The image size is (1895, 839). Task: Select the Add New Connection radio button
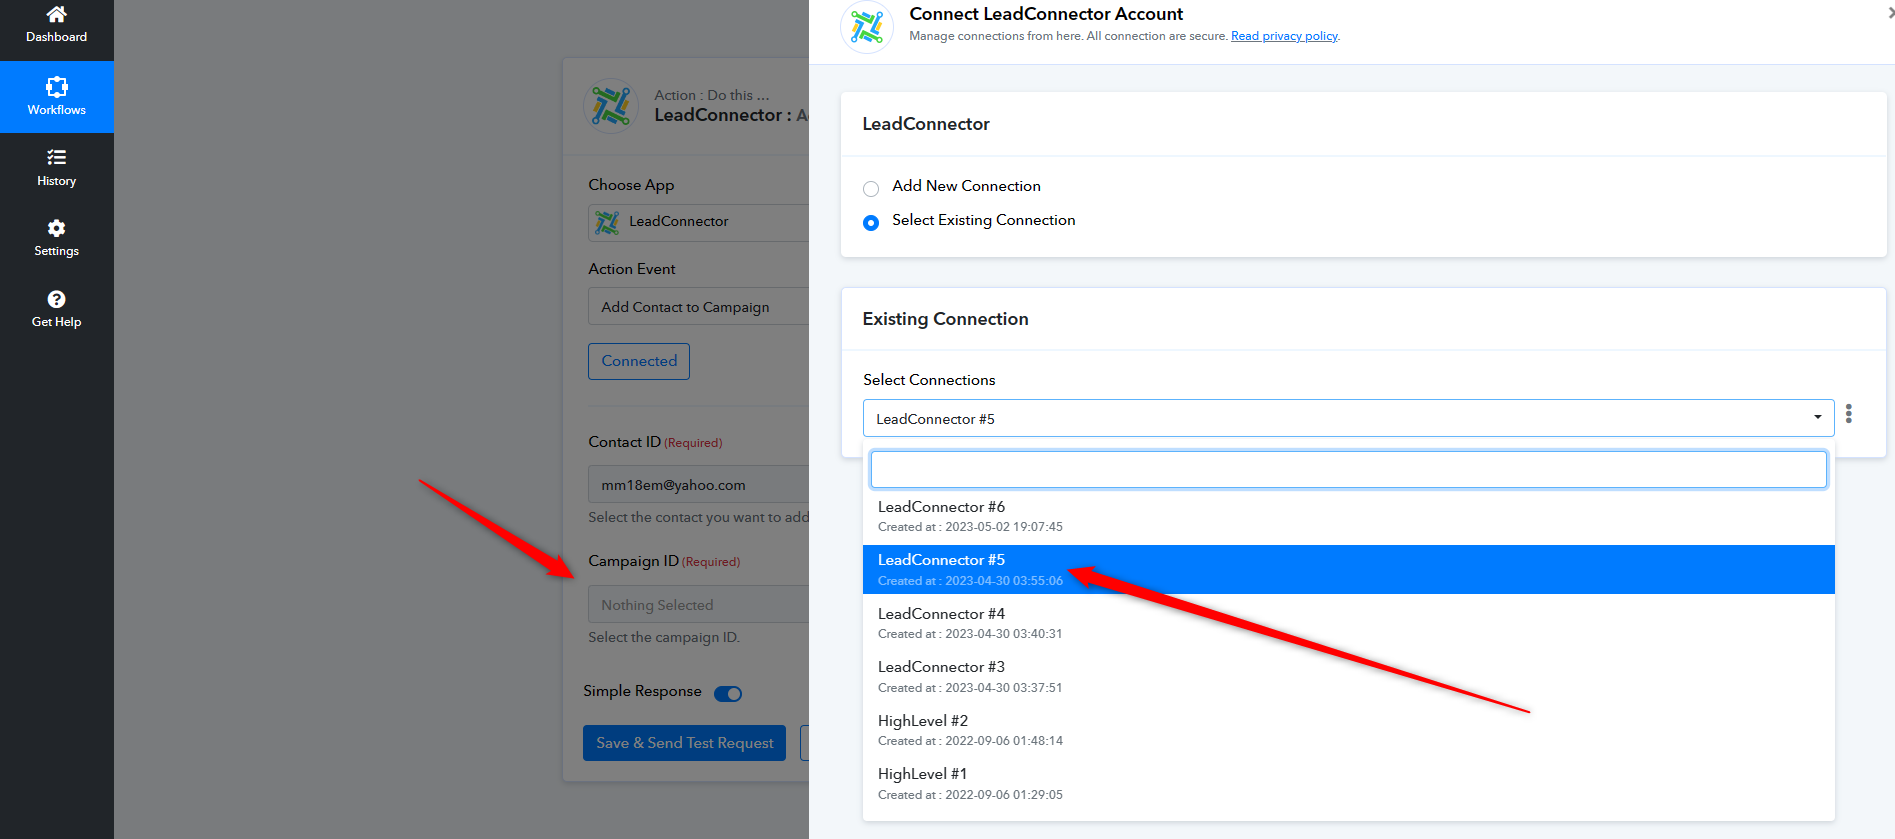point(871,188)
